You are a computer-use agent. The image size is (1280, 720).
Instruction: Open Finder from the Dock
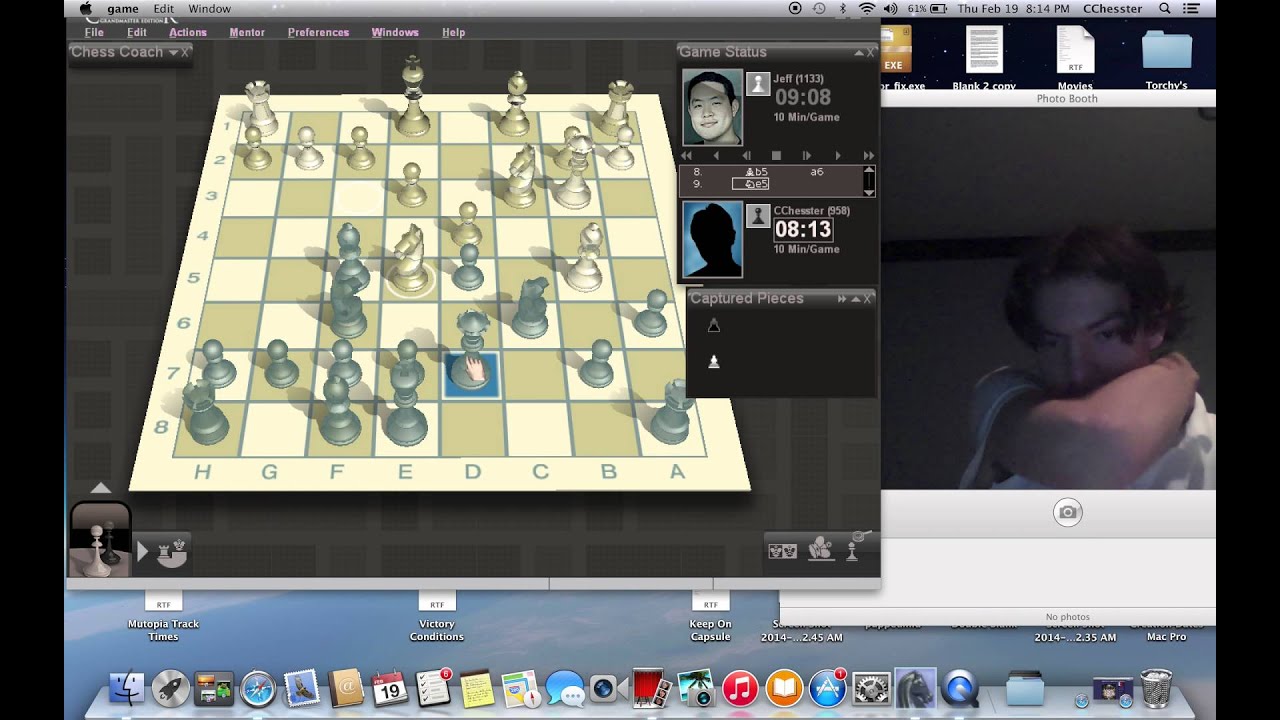tap(126, 689)
